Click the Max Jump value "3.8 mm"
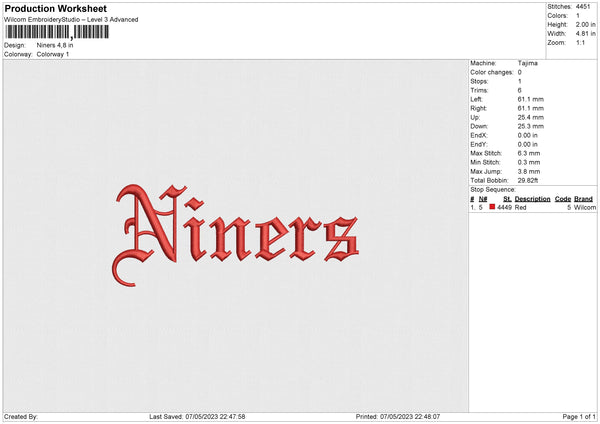Screen dimensions: 600x424 click(x=528, y=171)
